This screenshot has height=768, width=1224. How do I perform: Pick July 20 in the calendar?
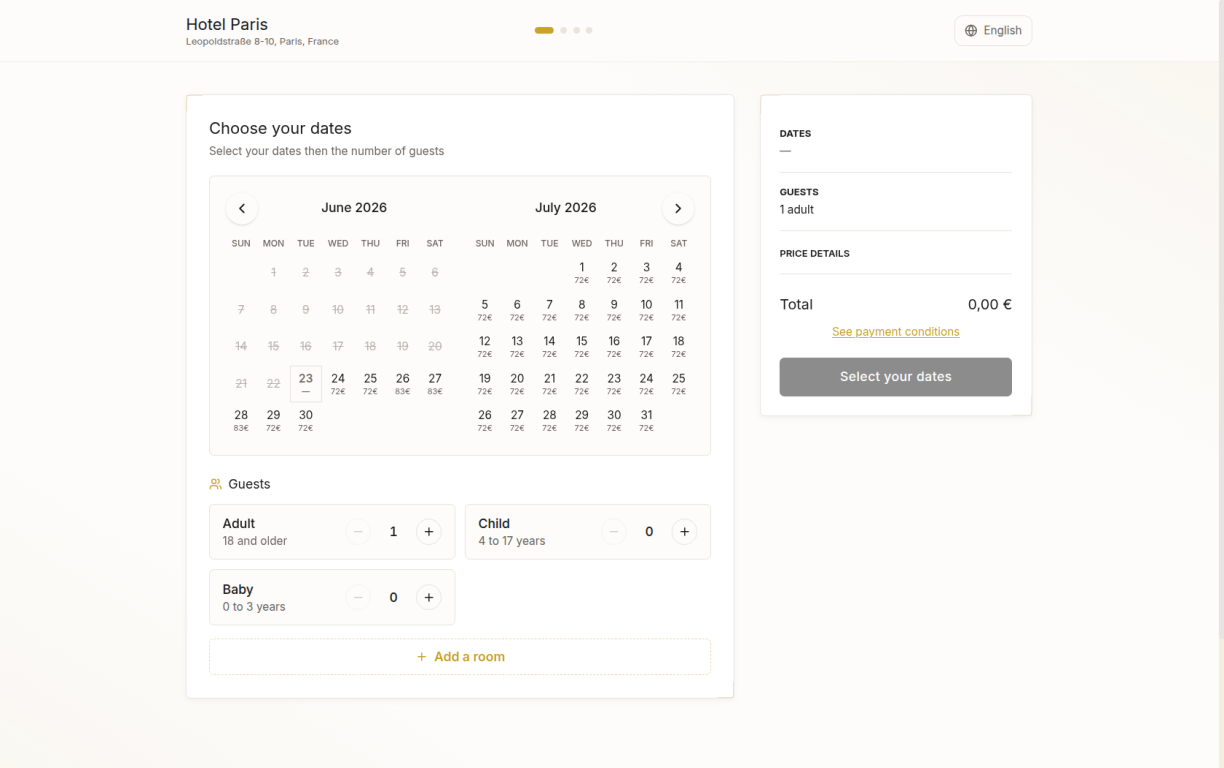(517, 384)
